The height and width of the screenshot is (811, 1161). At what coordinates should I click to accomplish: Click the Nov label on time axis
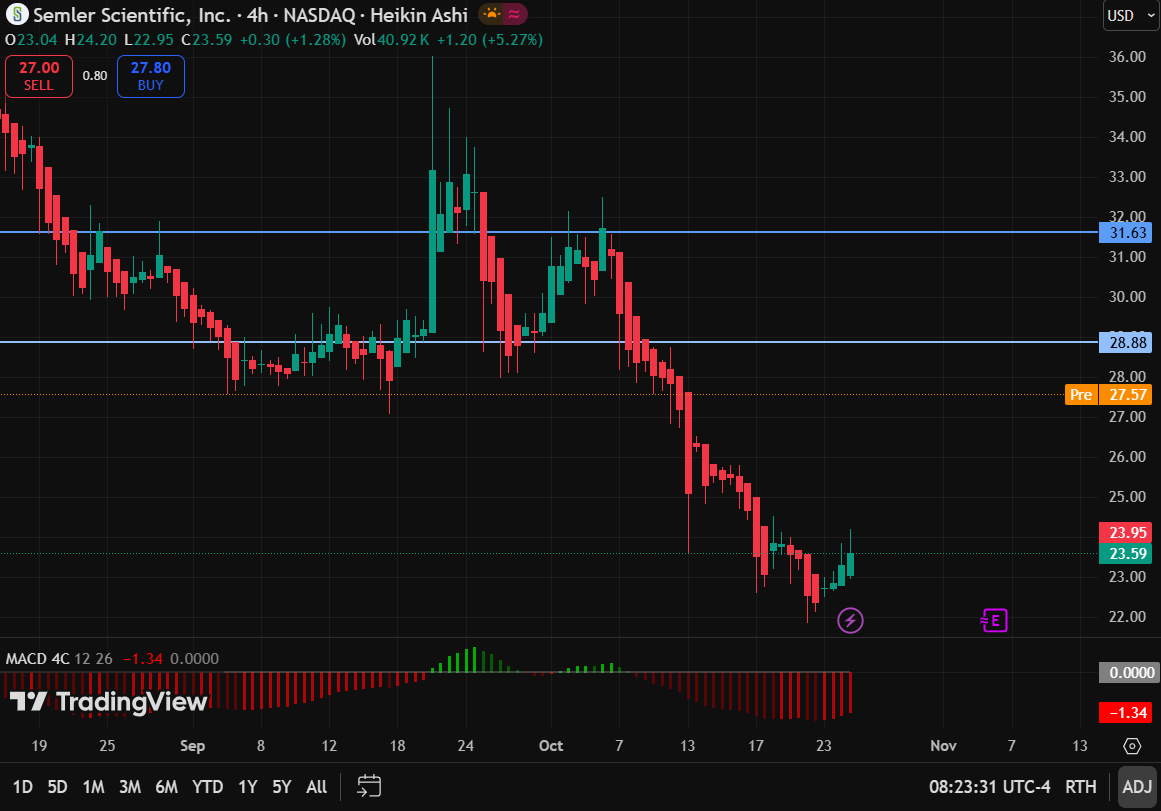[x=943, y=746]
